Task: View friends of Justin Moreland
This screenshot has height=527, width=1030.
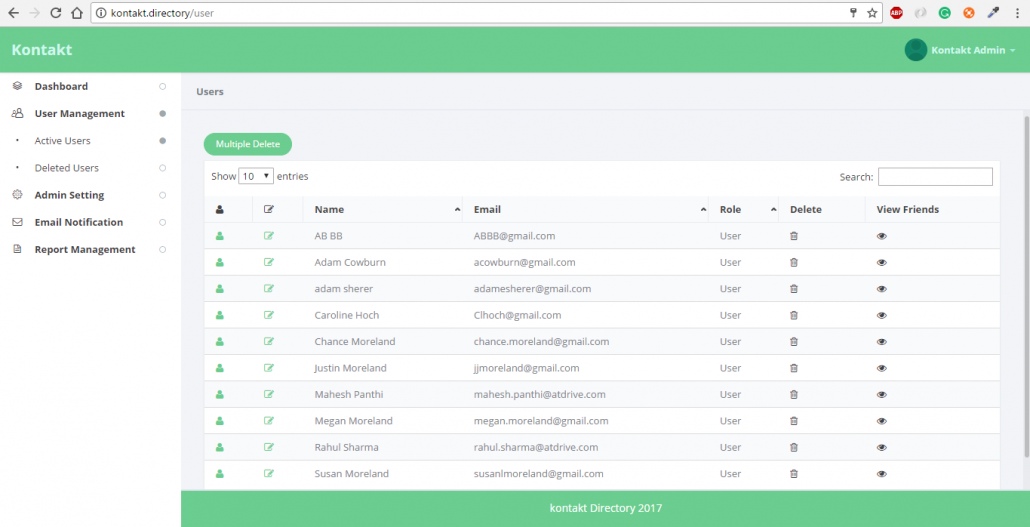Action: coord(882,368)
